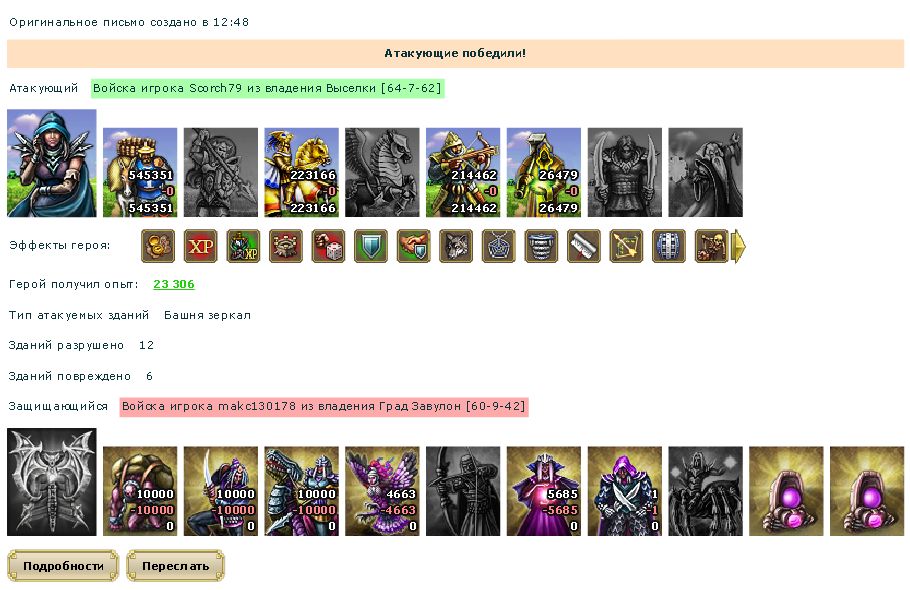
Task: Click the wolf head hero effect icon
Action: click(x=456, y=246)
